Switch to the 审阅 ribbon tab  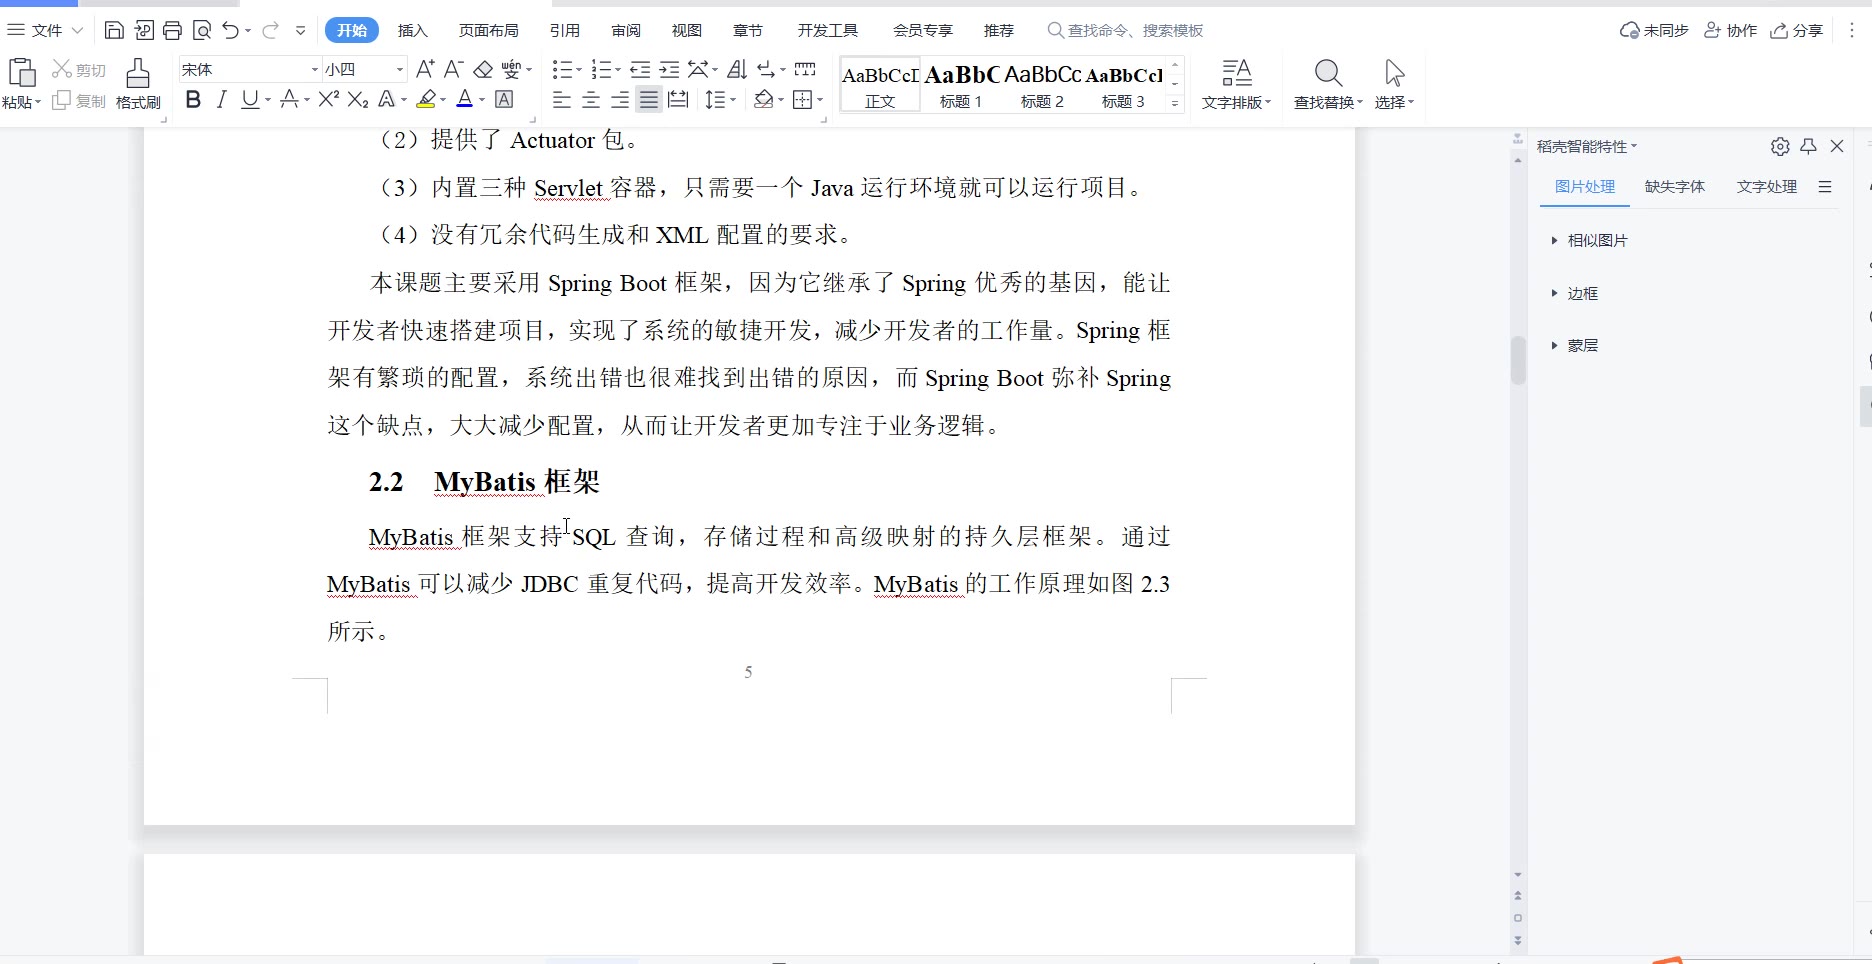coord(626,30)
